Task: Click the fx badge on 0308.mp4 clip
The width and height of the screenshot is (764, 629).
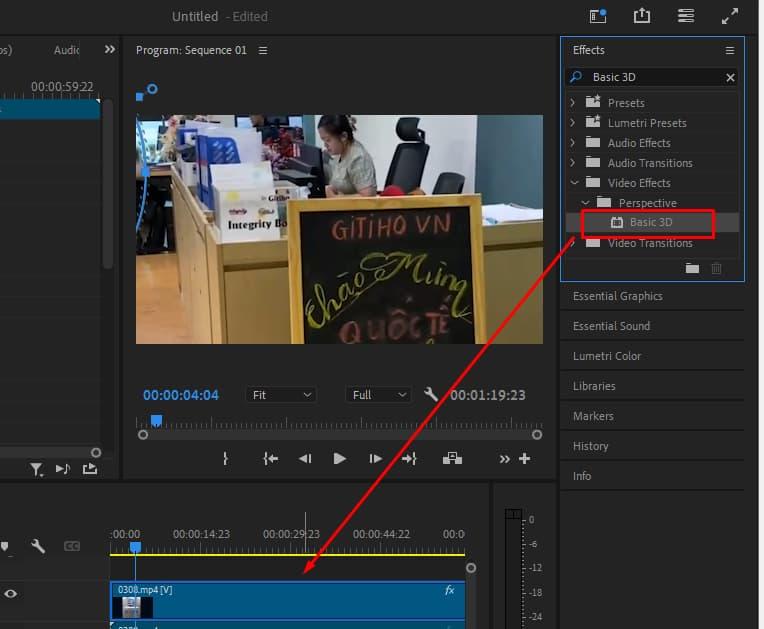Action: pos(449,590)
